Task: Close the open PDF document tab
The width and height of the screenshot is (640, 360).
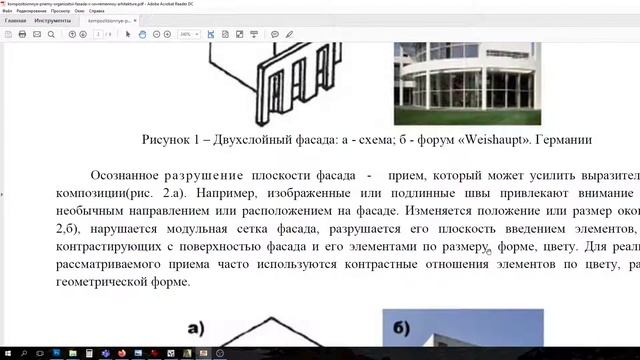Action: pos(135,20)
